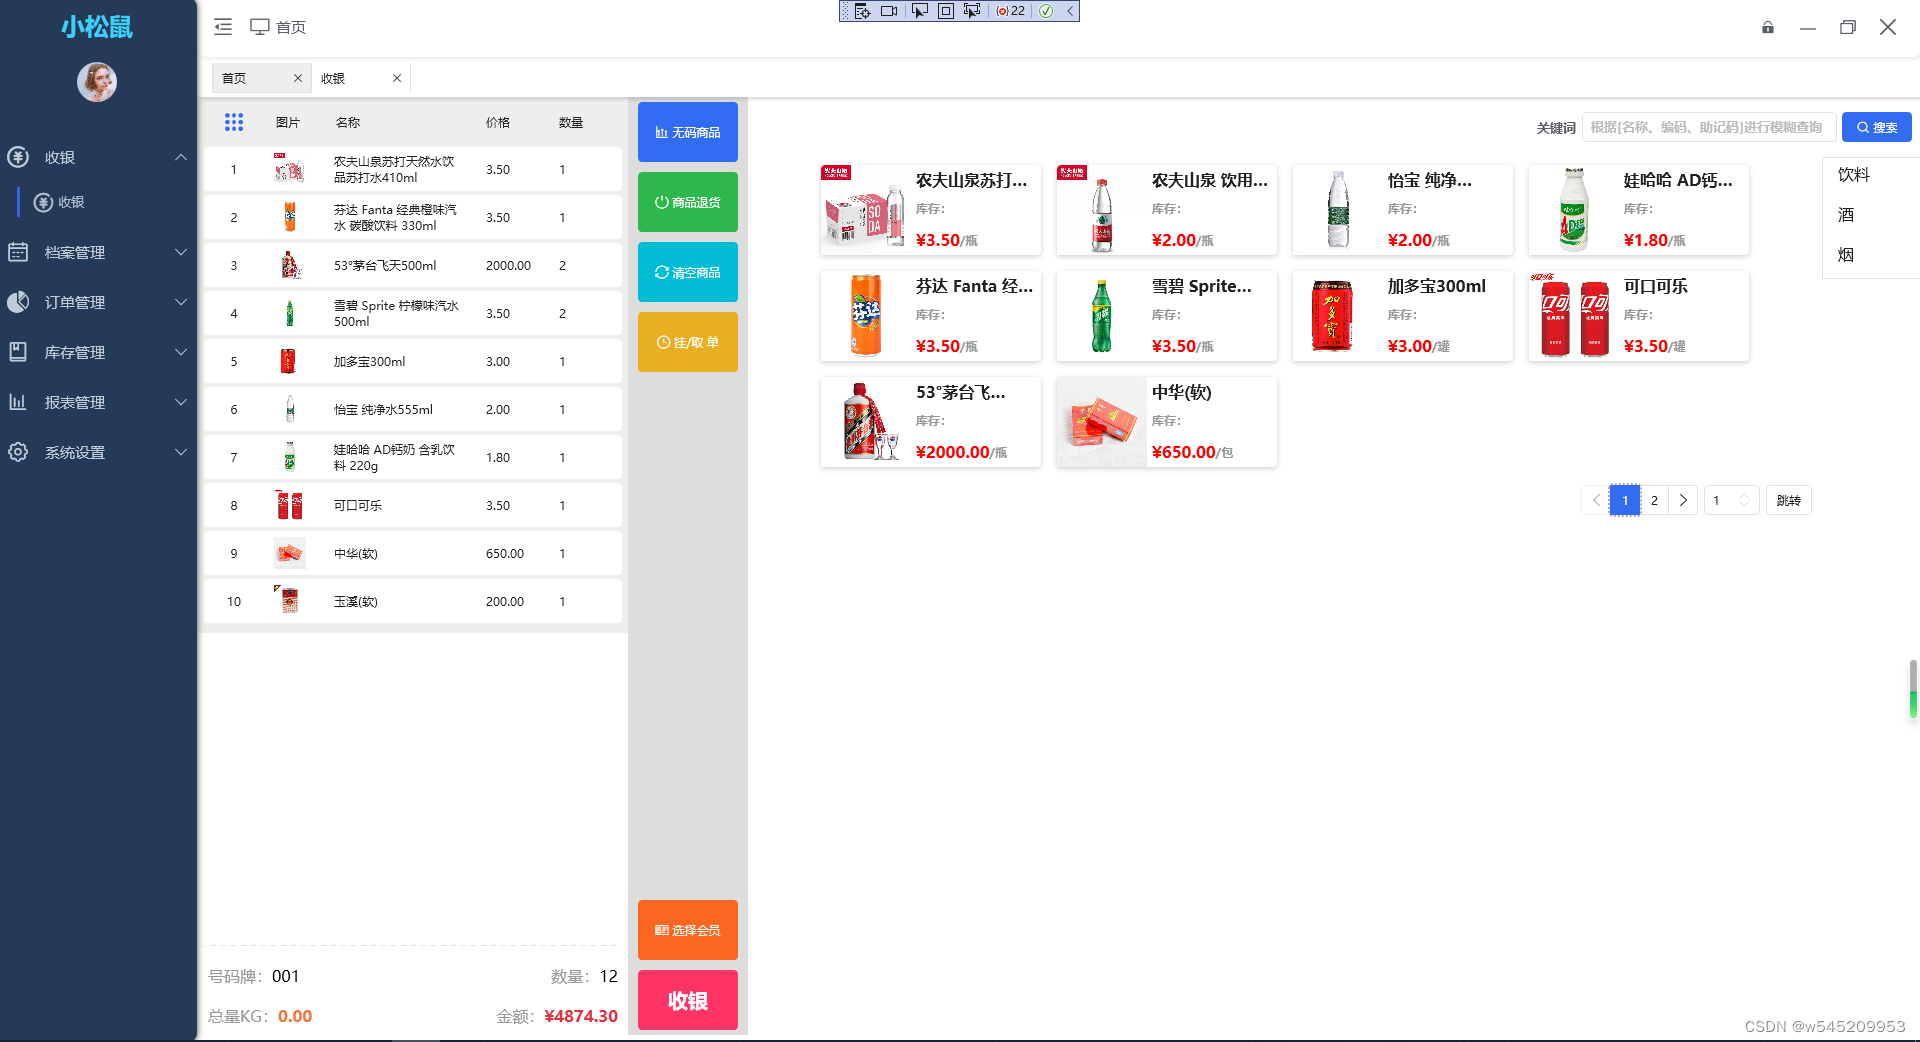Viewport: 1920px width, 1042px height.
Task: Click the 无码商品 button
Action: [688, 132]
